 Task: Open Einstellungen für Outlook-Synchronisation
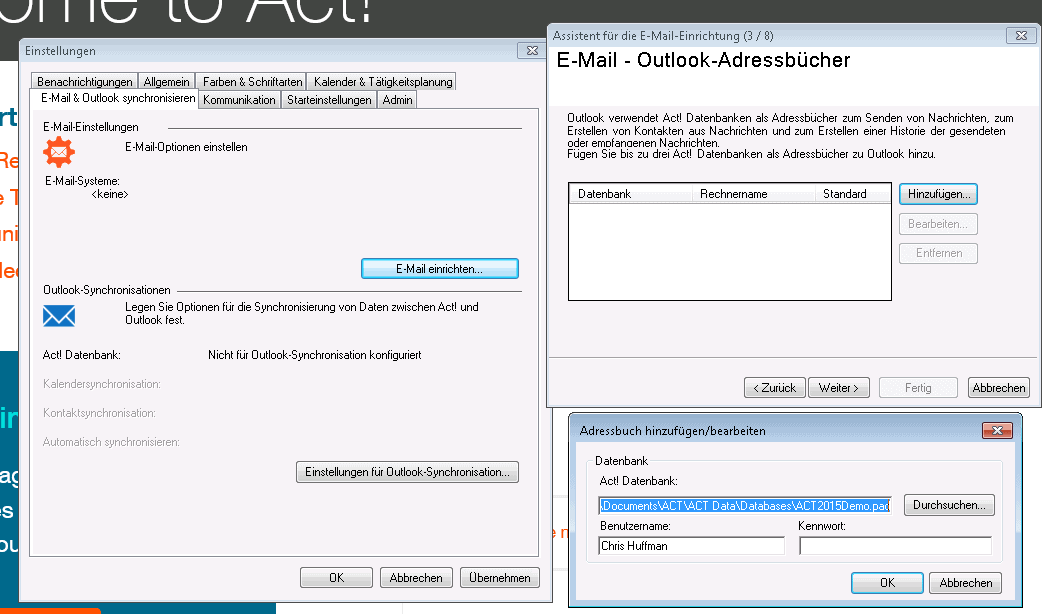[x=407, y=472]
